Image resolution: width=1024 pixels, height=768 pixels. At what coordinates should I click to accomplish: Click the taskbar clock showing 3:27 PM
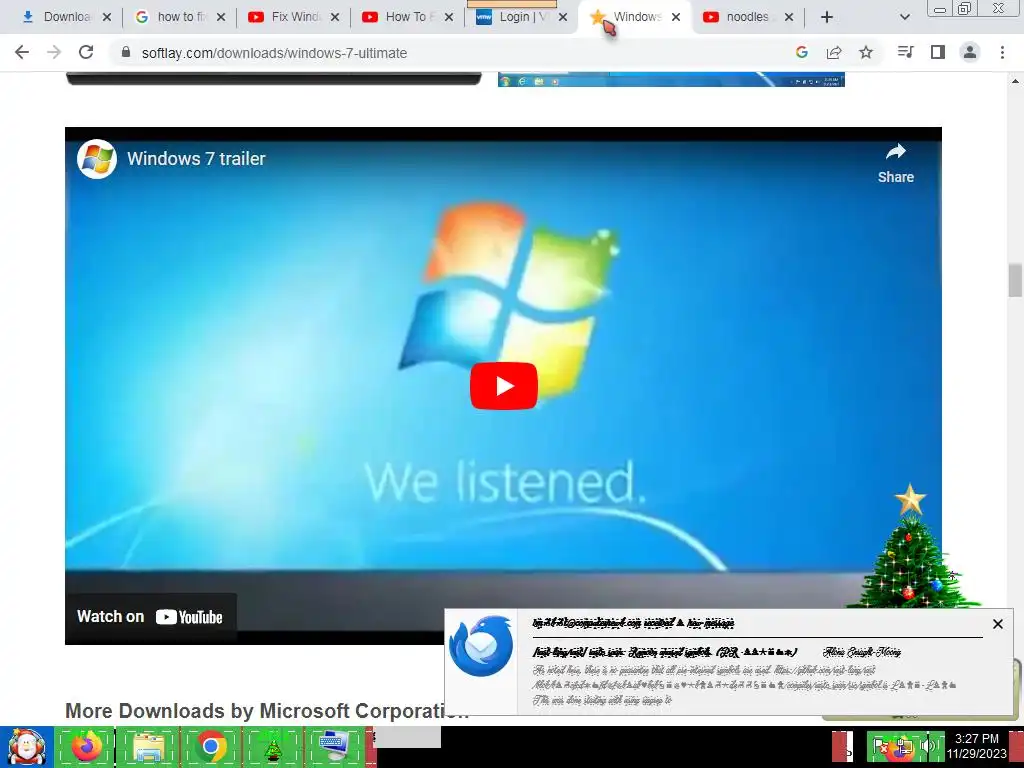(x=976, y=746)
